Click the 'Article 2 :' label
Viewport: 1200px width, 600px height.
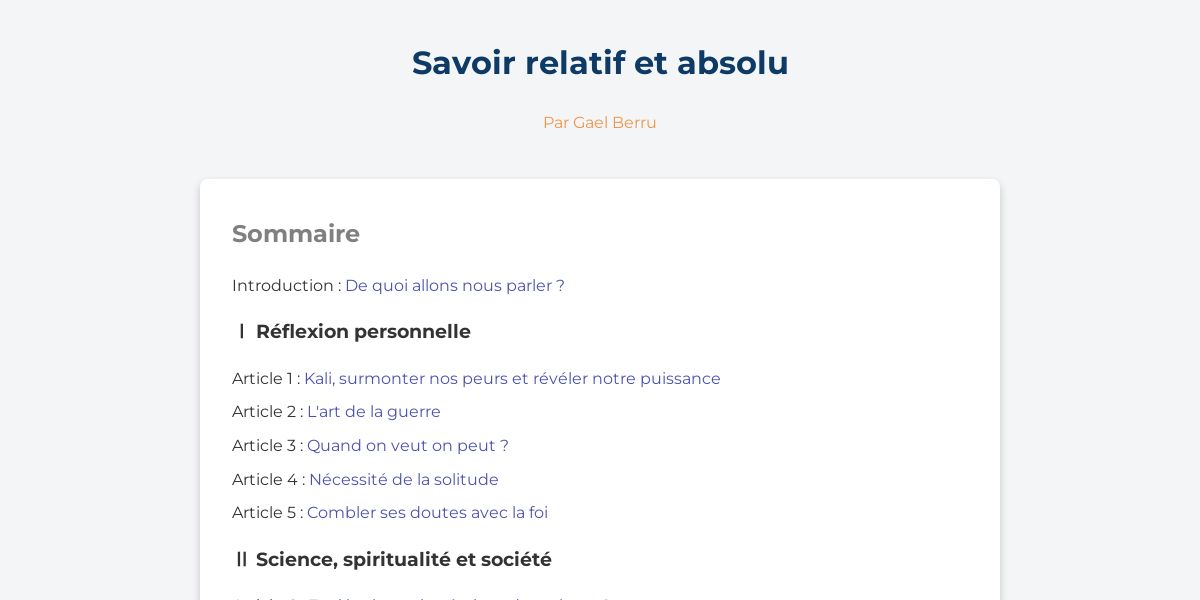pos(268,412)
